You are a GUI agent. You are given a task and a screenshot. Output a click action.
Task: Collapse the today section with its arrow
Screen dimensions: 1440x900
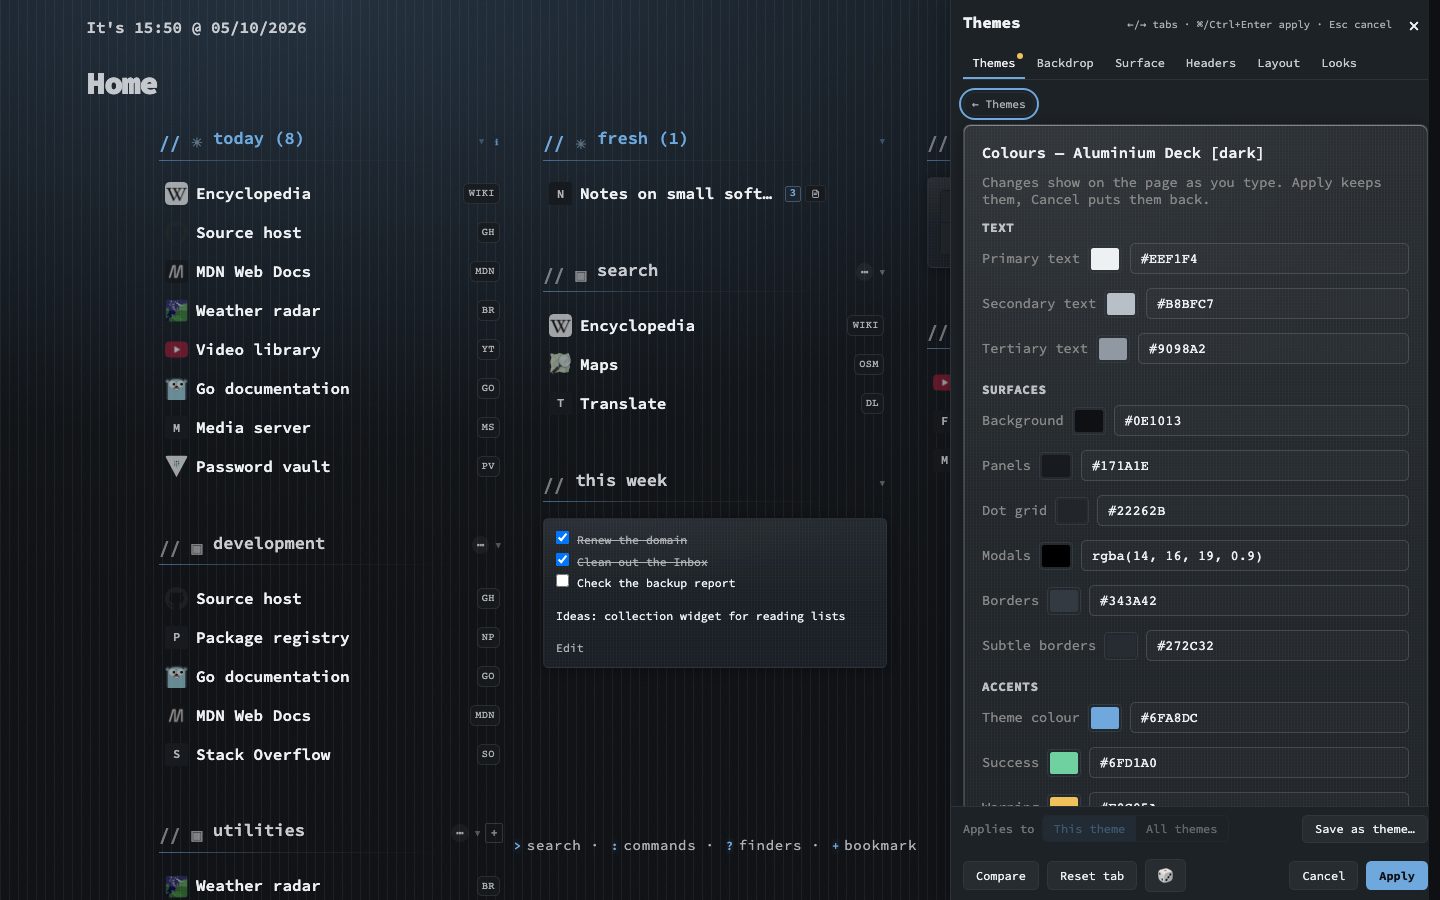[481, 142]
